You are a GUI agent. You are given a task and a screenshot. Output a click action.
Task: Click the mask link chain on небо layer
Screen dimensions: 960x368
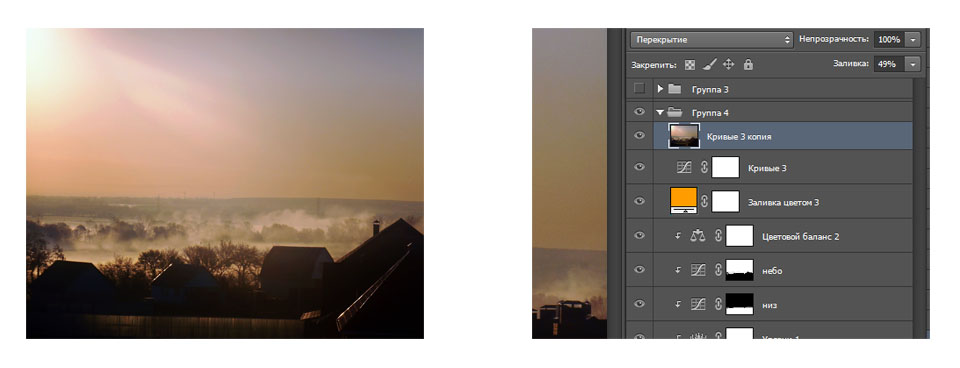[x=718, y=270]
